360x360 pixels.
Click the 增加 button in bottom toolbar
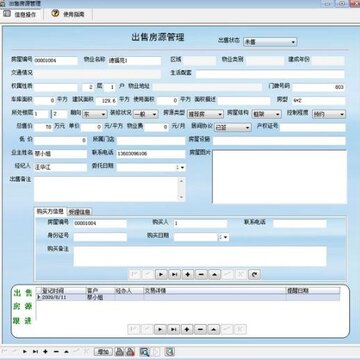point(103,351)
